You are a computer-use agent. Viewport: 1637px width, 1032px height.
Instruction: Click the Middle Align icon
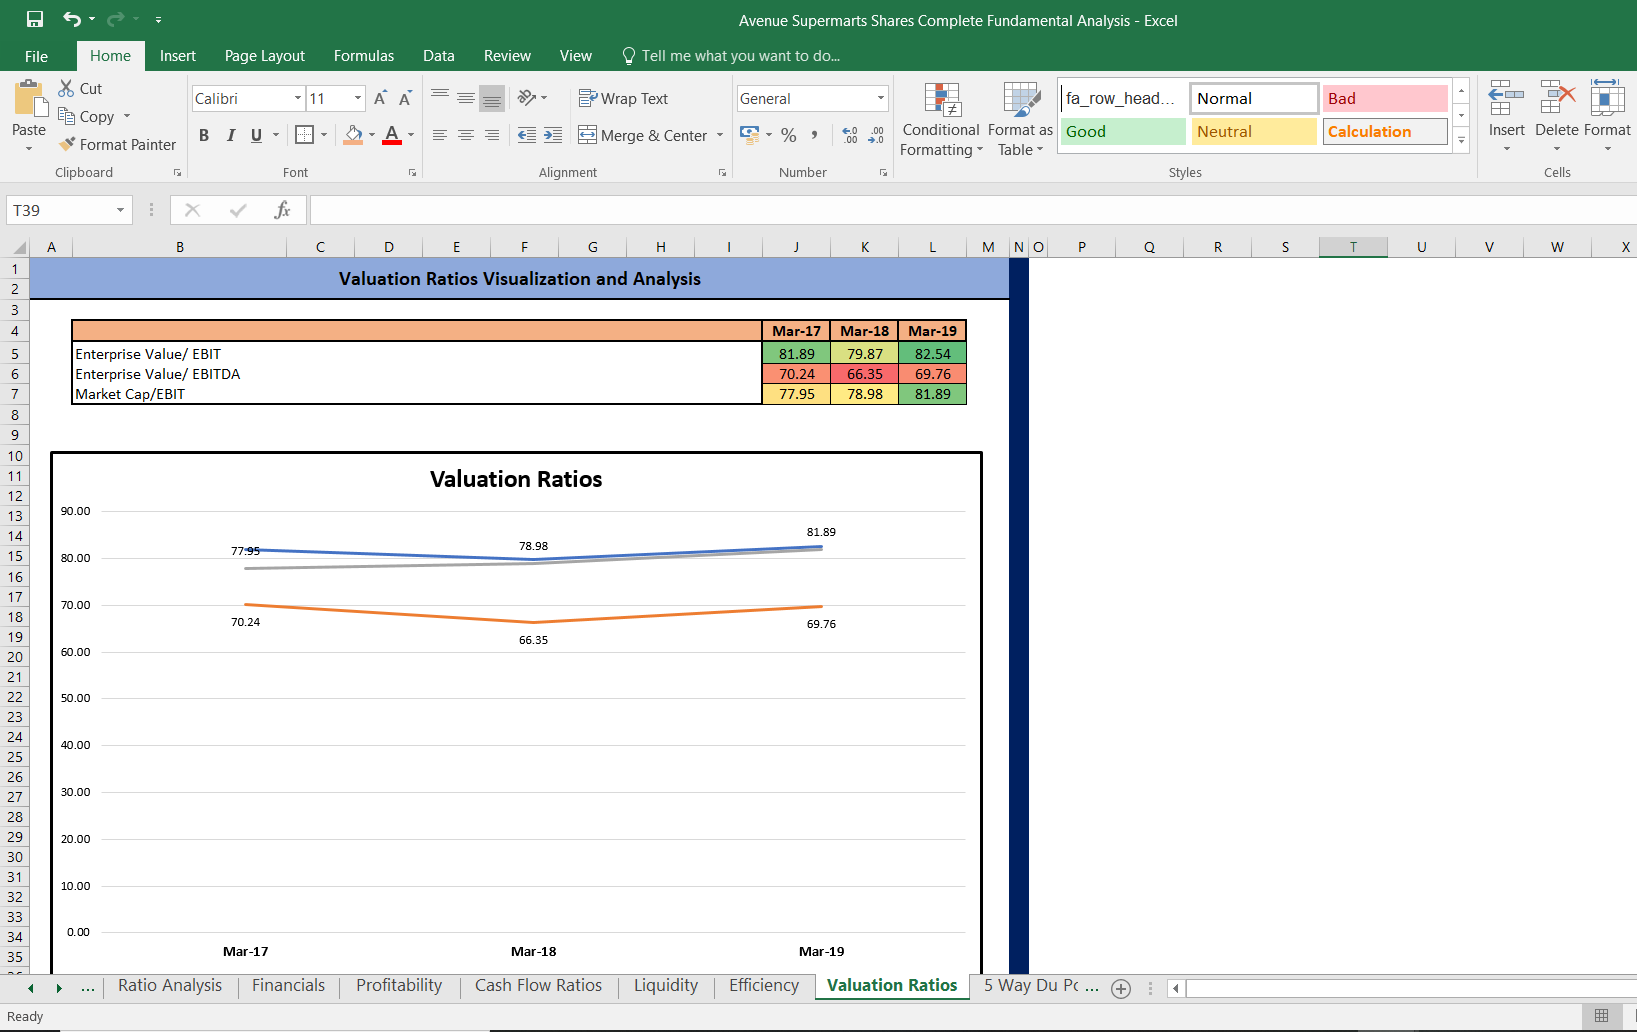click(x=466, y=98)
